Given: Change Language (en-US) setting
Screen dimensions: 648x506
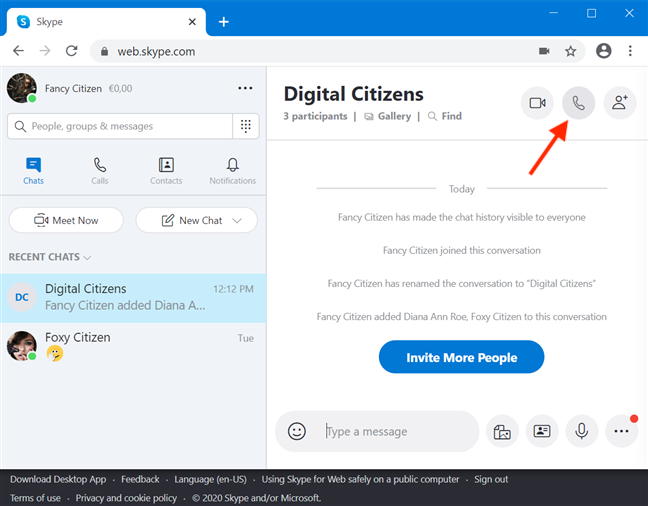Looking at the screenshot, I should tap(210, 479).
